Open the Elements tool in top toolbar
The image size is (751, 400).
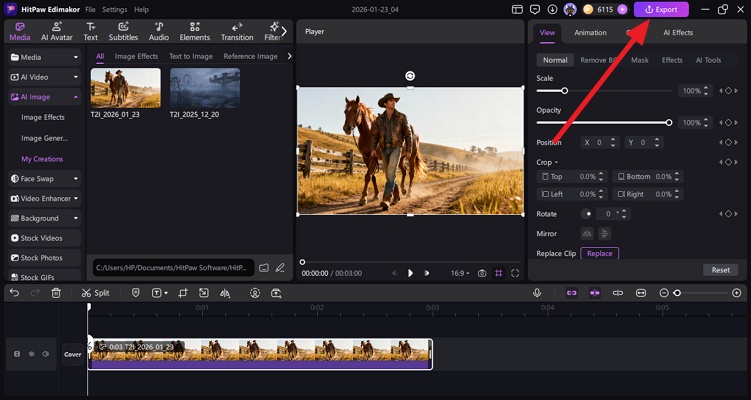pyautogui.click(x=194, y=31)
